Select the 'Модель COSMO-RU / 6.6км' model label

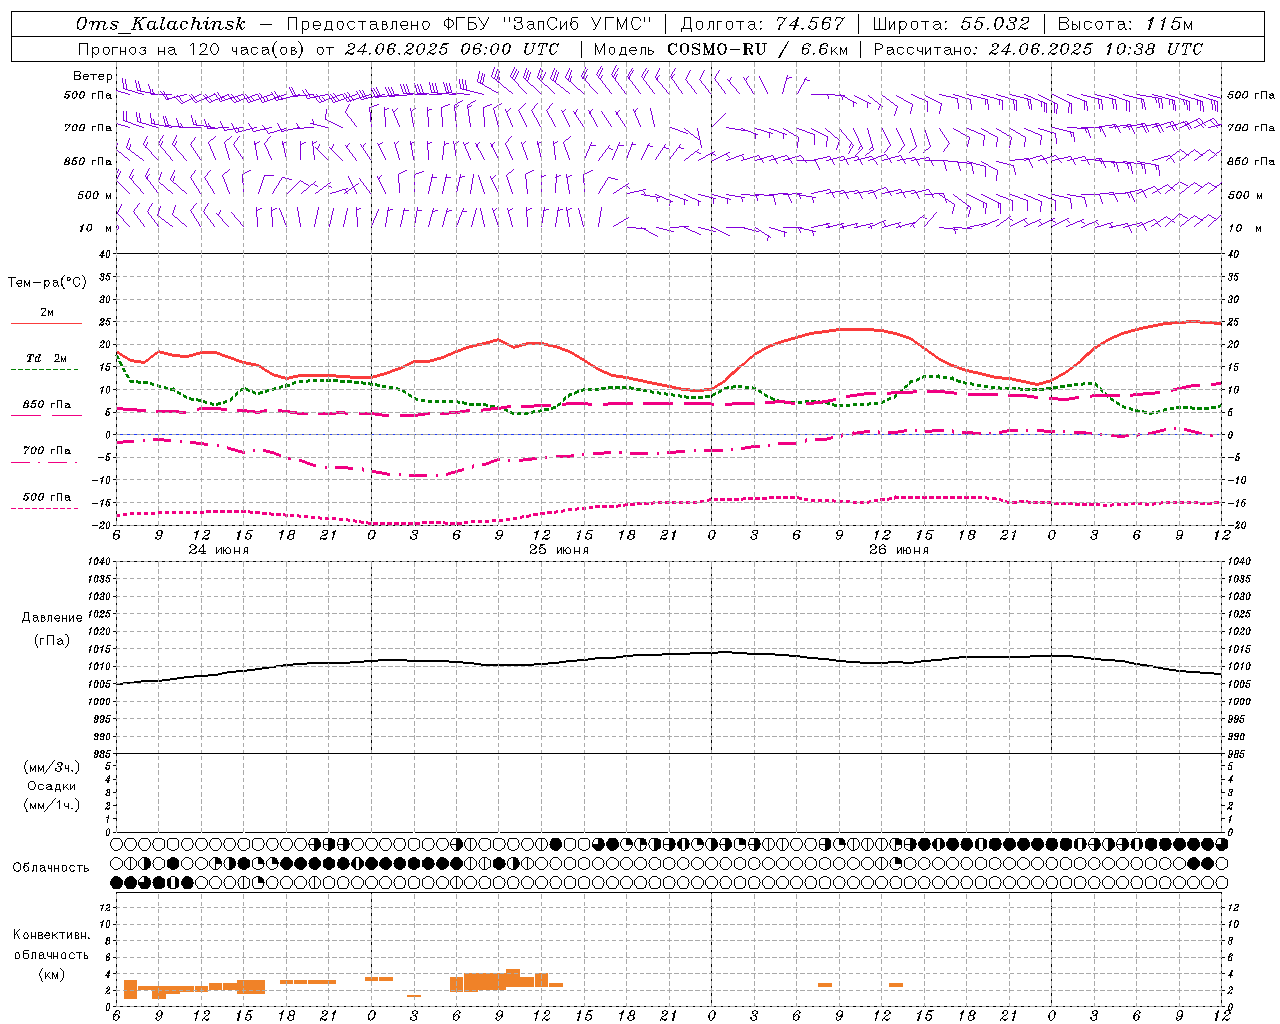721,49
